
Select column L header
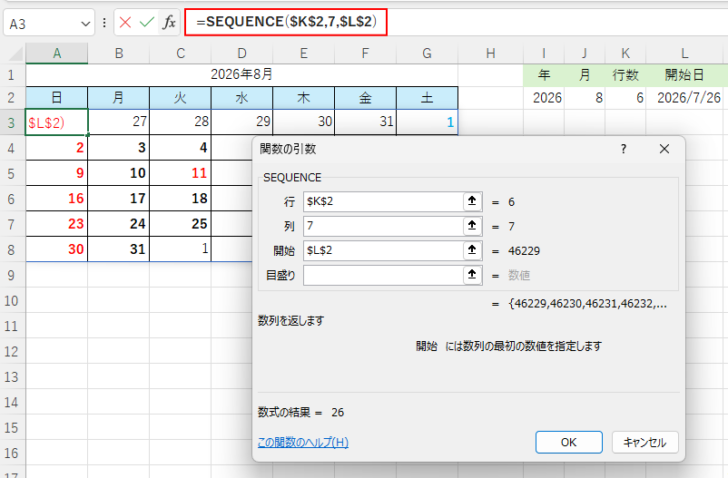pos(685,53)
